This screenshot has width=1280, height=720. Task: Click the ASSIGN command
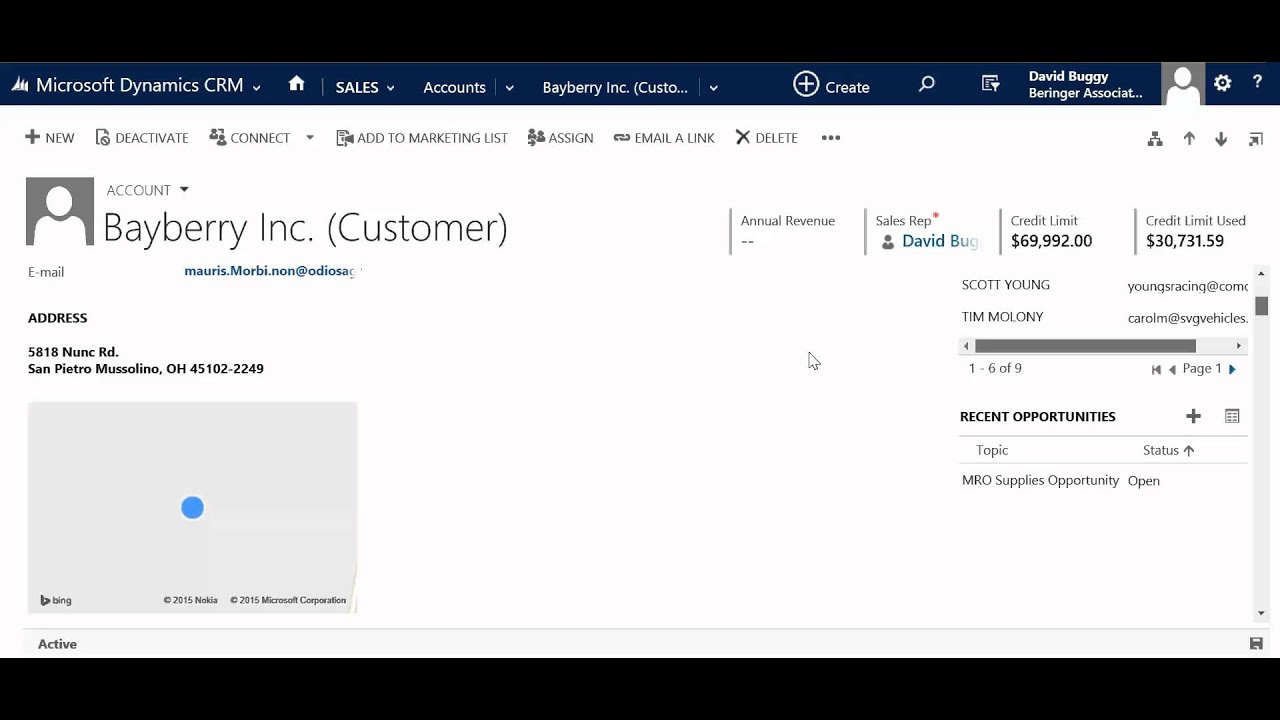[560, 138]
